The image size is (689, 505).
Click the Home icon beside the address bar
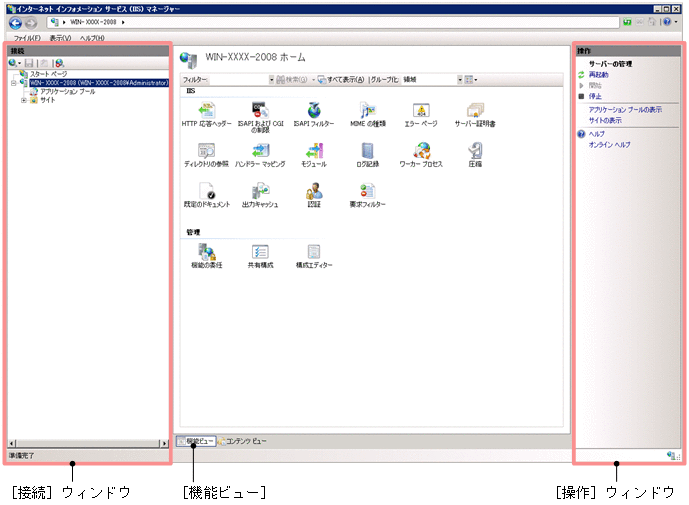652,22
